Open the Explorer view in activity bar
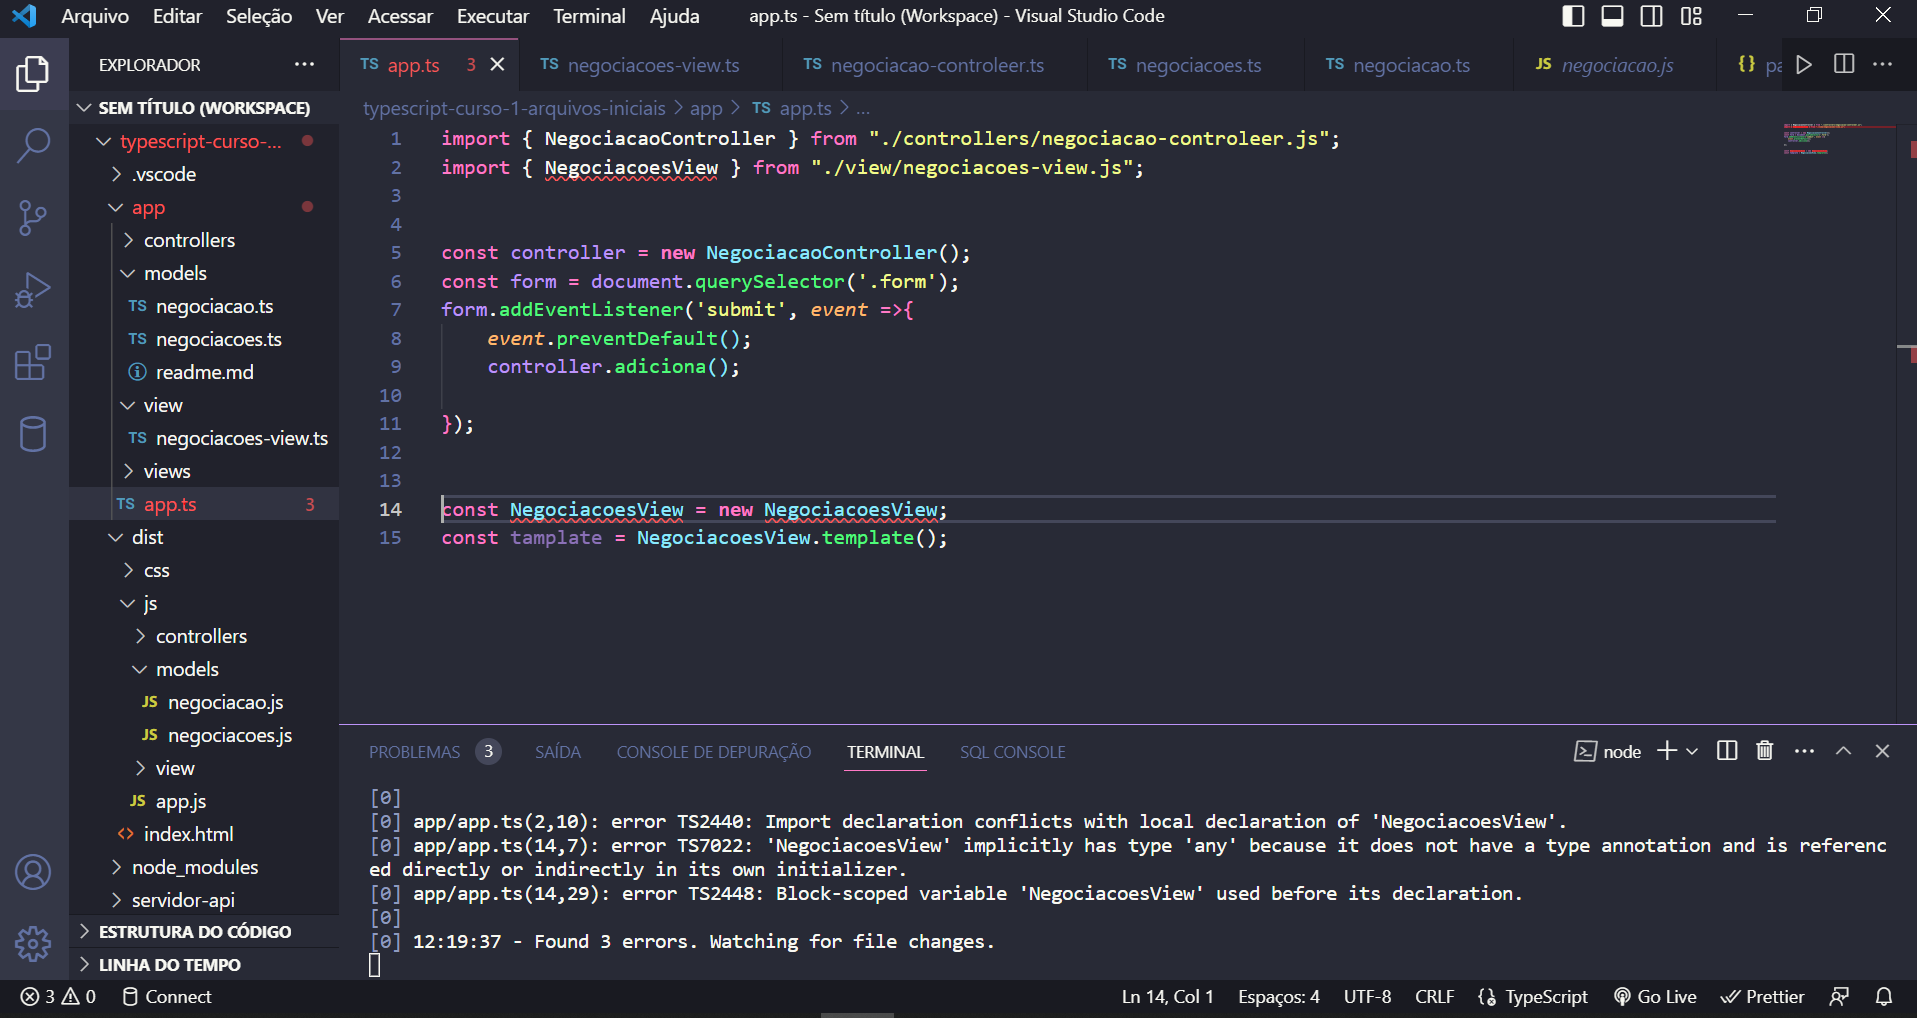This screenshot has height=1018, width=1917. [33, 73]
